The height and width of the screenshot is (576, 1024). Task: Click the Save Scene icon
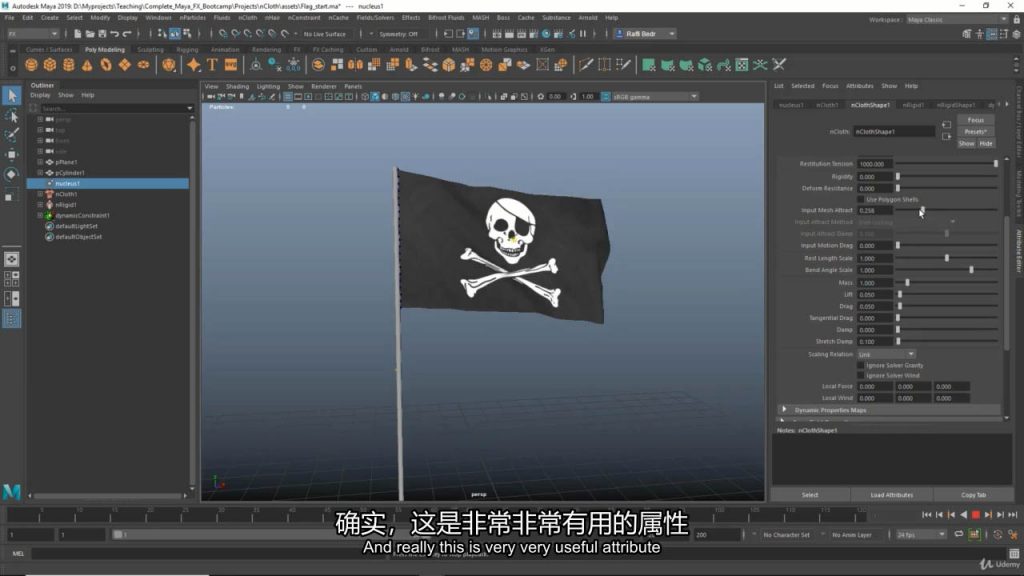pos(102,34)
